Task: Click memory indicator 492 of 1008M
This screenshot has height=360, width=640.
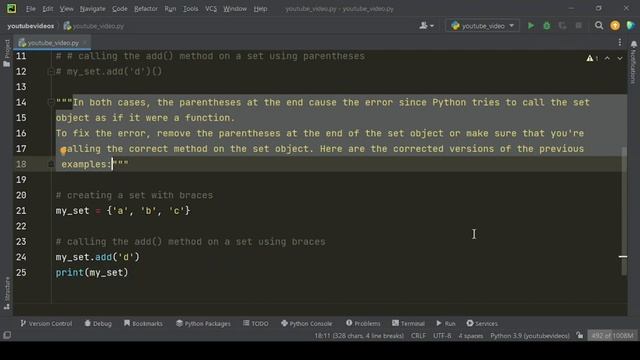Action: (612, 336)
